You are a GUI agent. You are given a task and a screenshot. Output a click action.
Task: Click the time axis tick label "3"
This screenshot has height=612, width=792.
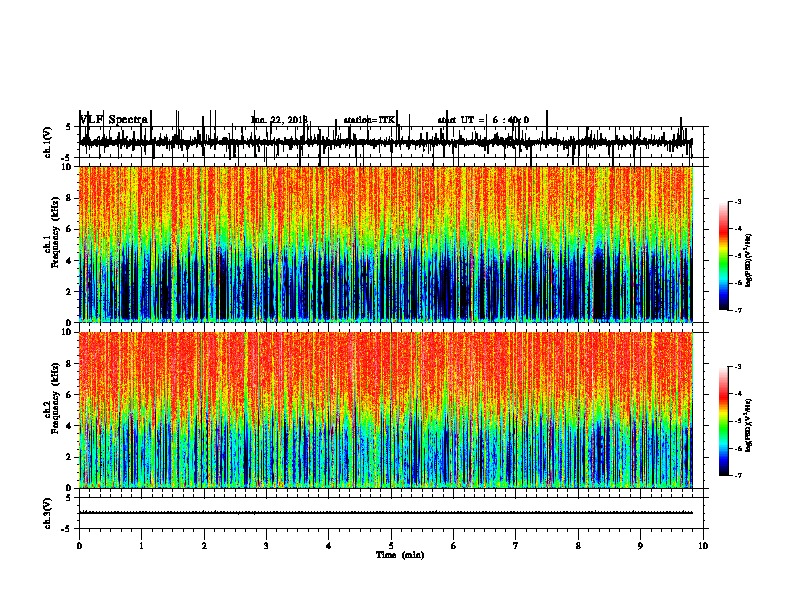click(x=266, y=546)
